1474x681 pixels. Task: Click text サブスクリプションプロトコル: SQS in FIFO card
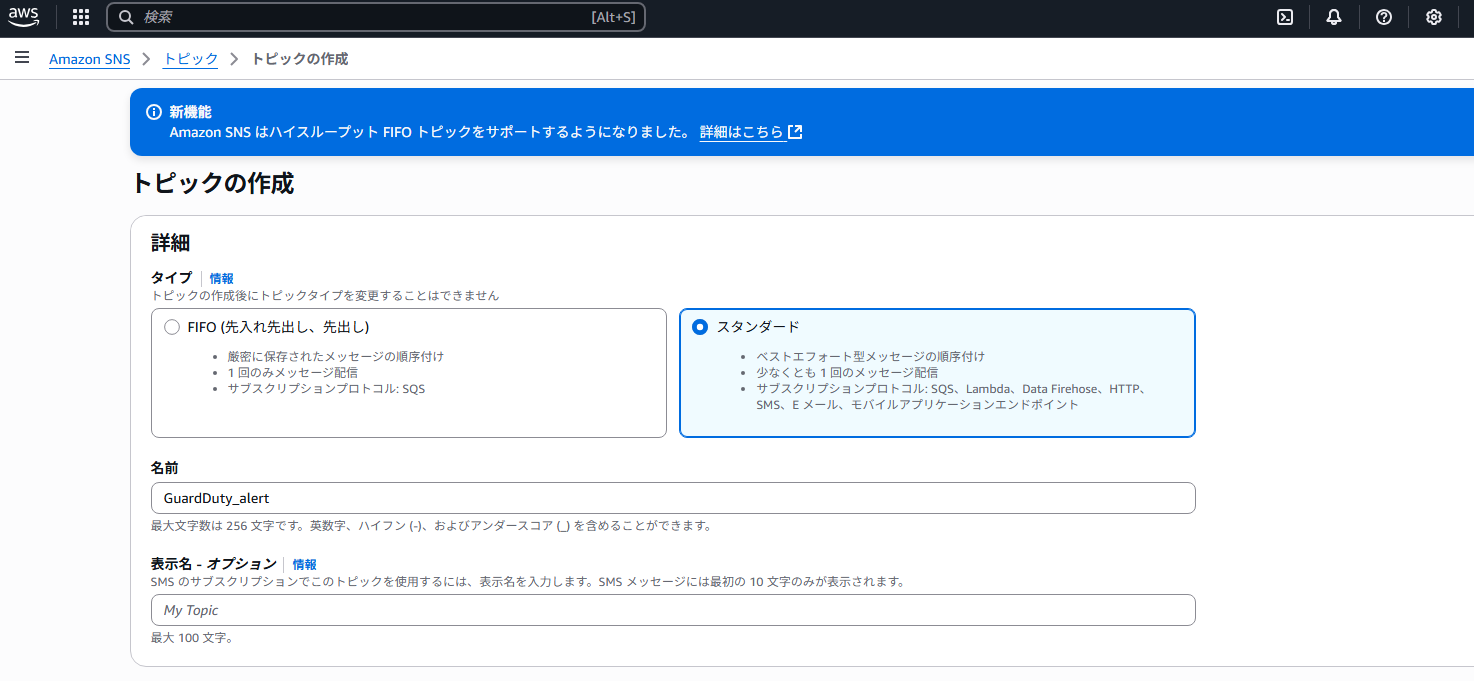pos(326,388)
